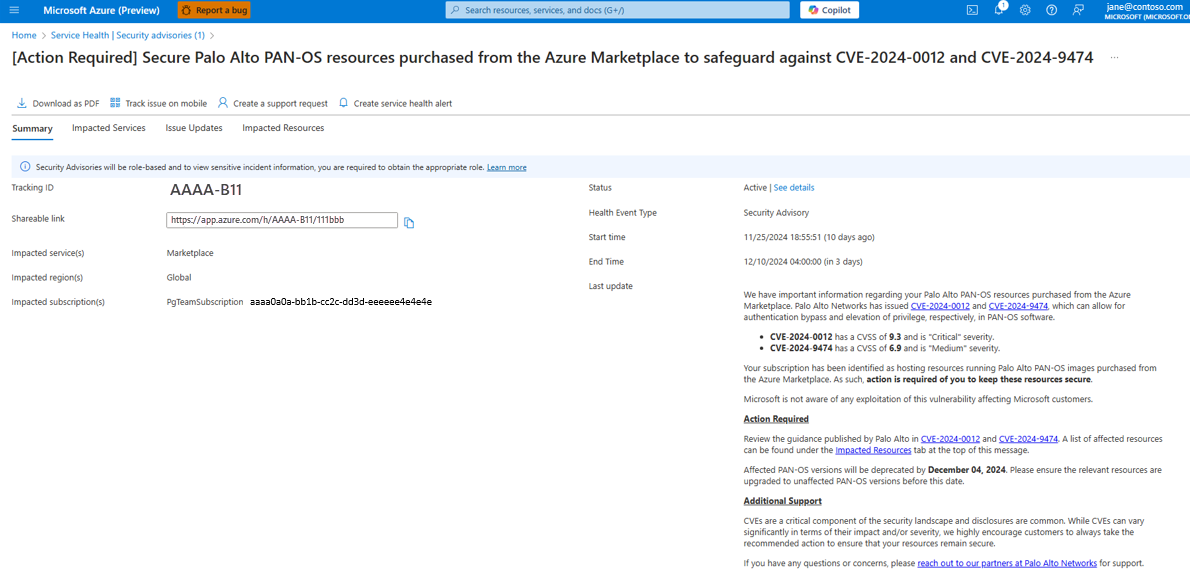Open first CVE-2024-0012 link in the intro
The height and width of the screenshot is (584, 1190).
click(940, 306)
